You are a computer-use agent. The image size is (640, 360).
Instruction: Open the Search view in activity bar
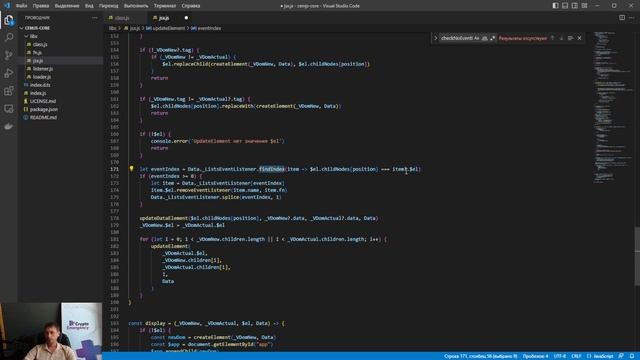pyautogui.click(x=9, y=38)
